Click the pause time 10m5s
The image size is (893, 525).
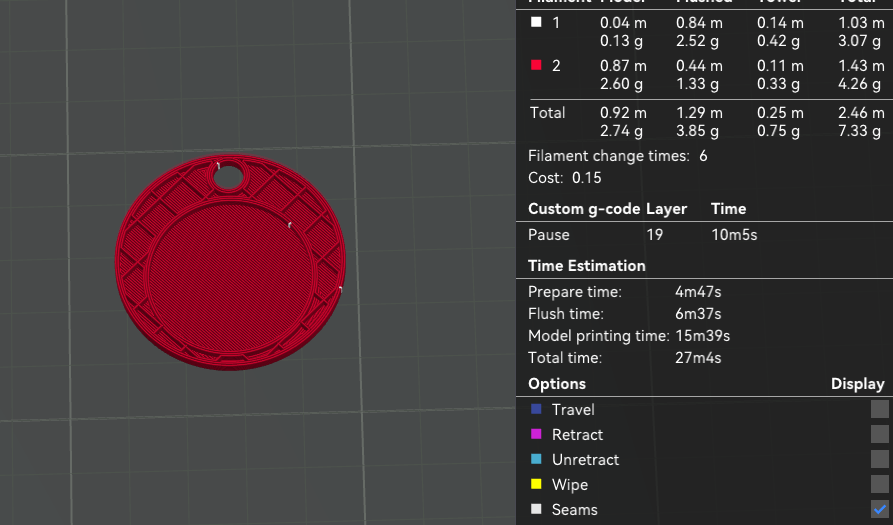[x=734, y=235]
